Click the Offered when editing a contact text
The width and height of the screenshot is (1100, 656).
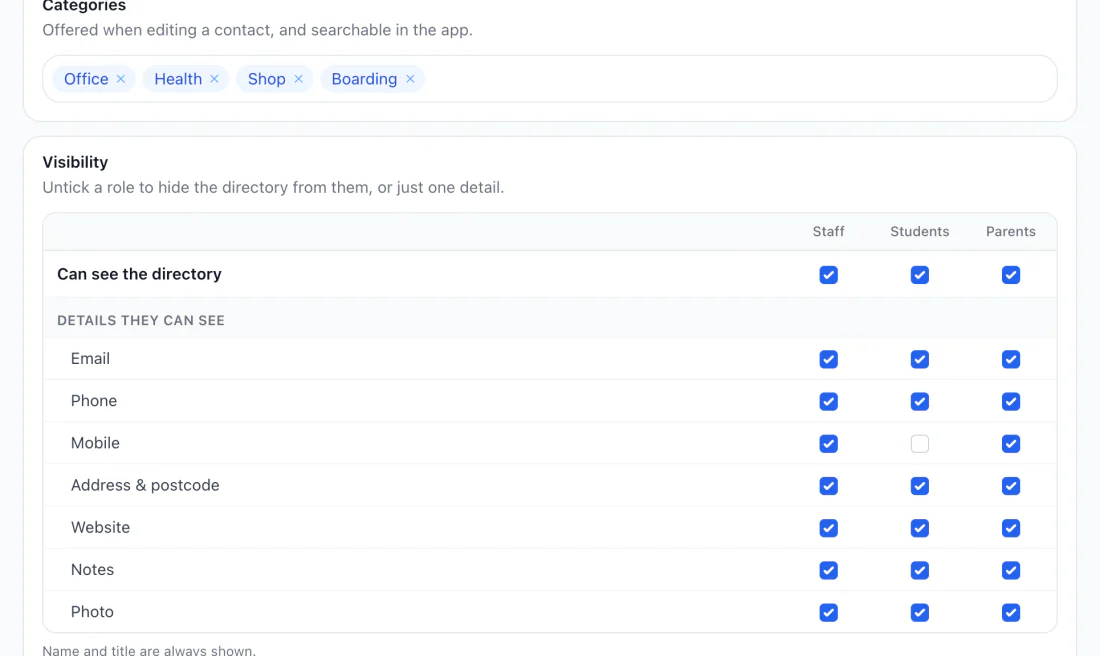coord(257,30)
